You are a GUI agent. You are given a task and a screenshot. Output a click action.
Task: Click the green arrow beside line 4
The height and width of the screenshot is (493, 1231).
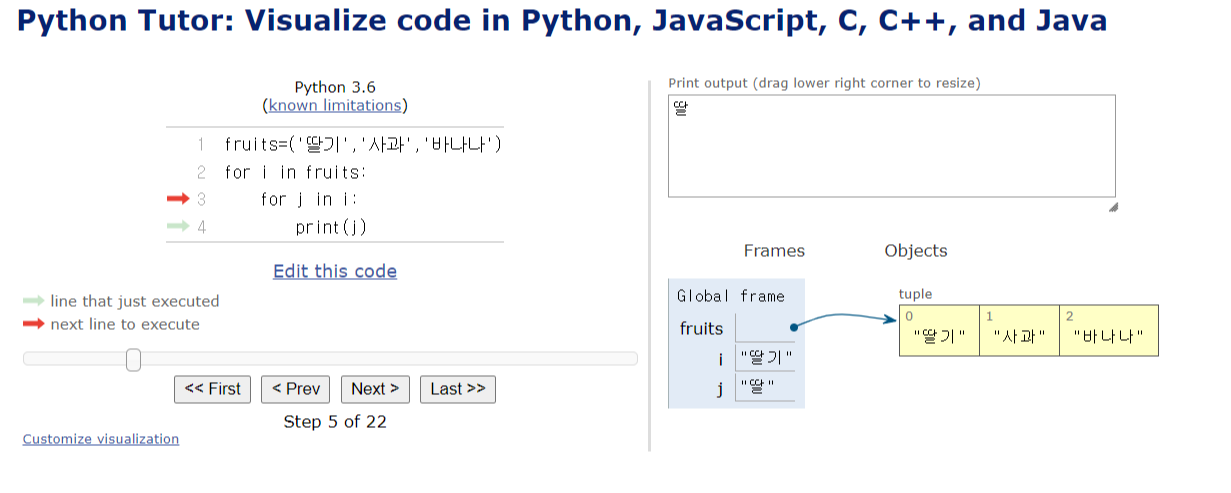[x=178, y=227]
